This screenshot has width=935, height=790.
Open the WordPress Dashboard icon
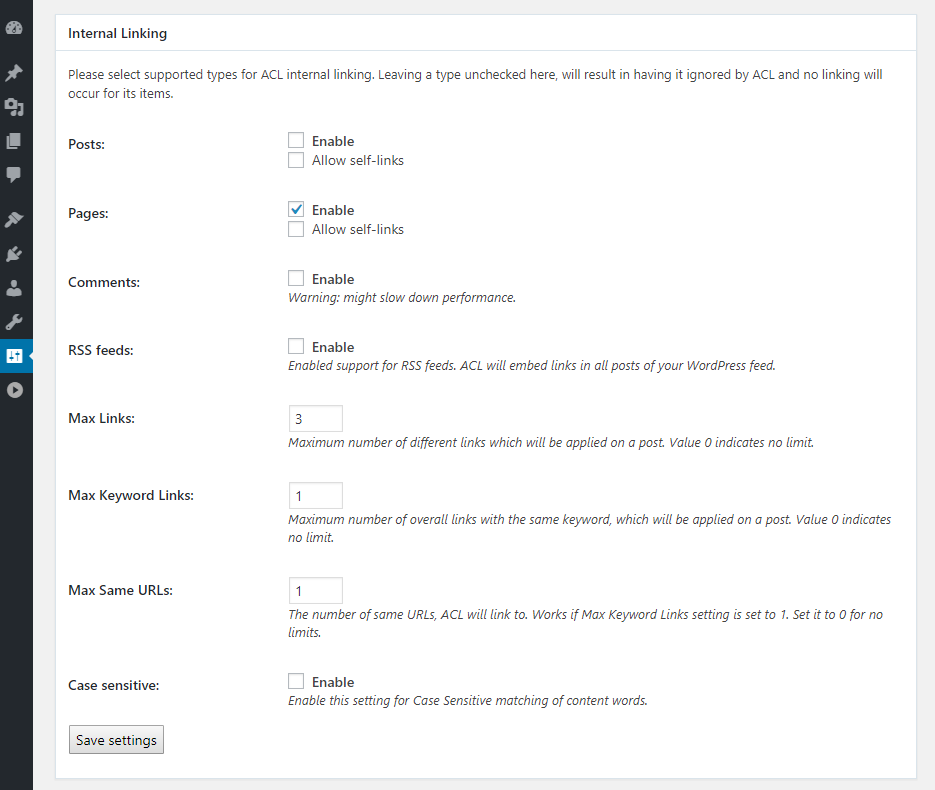(14, 28)
